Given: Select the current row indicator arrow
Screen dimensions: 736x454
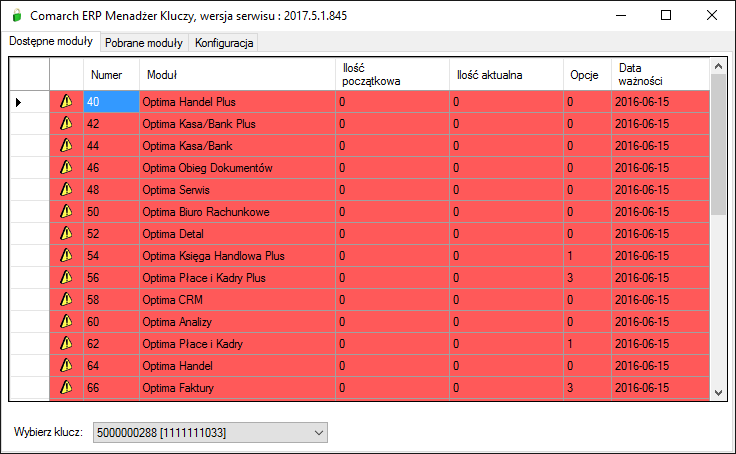Looking at the screenshot, I should [18, 102].
